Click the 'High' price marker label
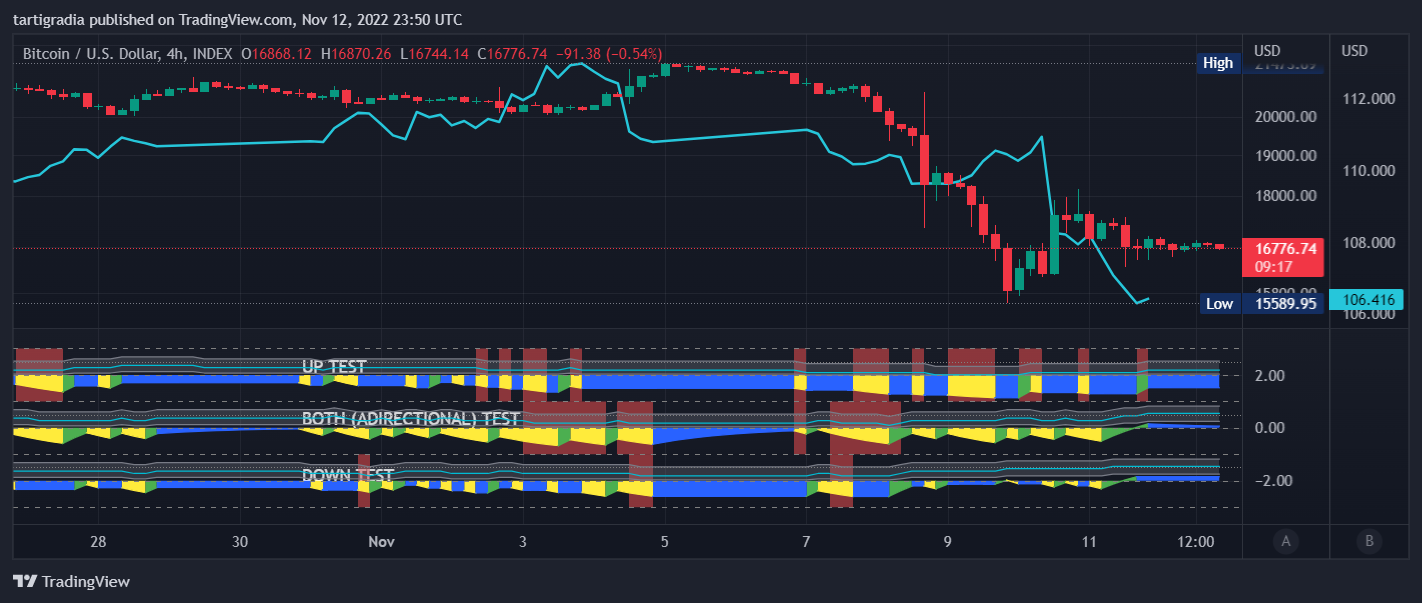Viewport: 1422px width, 603px height. pos(1218,63)
